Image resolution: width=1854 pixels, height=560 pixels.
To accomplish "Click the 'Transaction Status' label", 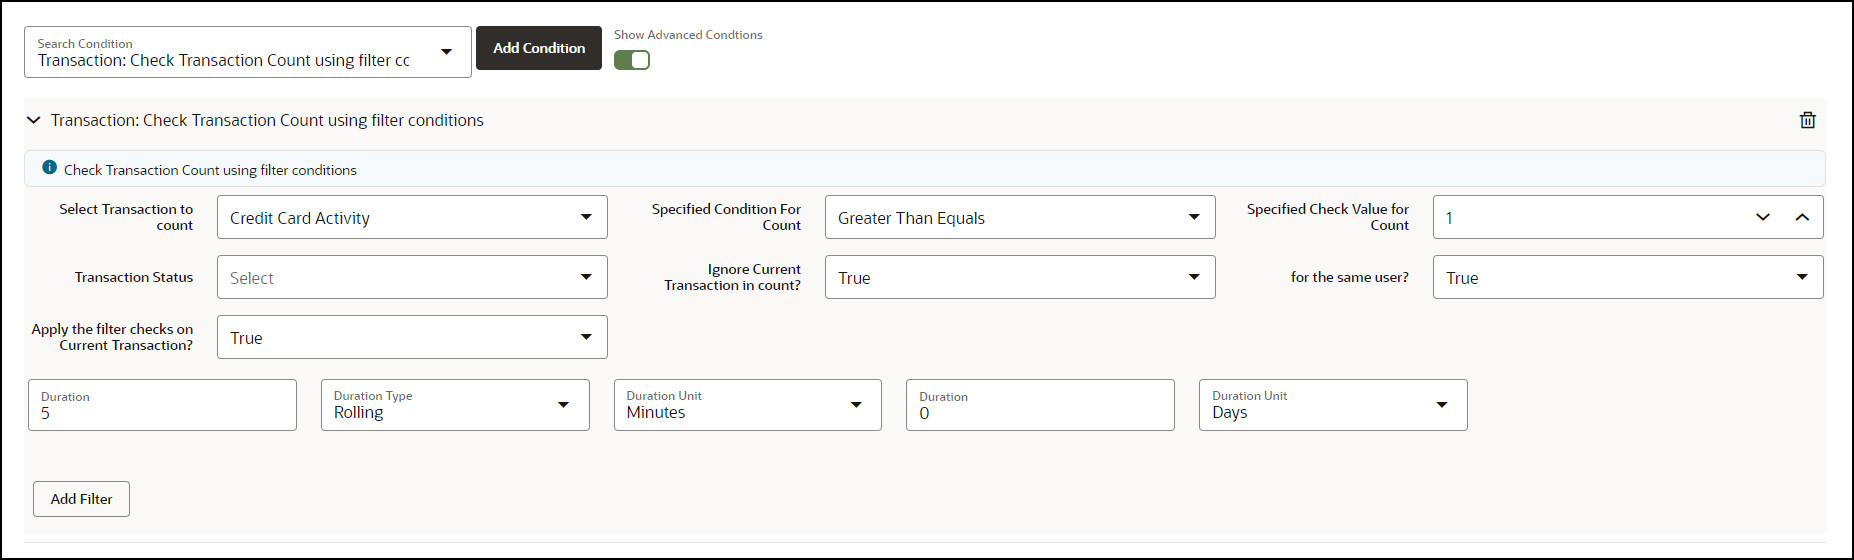I will pos(134,277).
